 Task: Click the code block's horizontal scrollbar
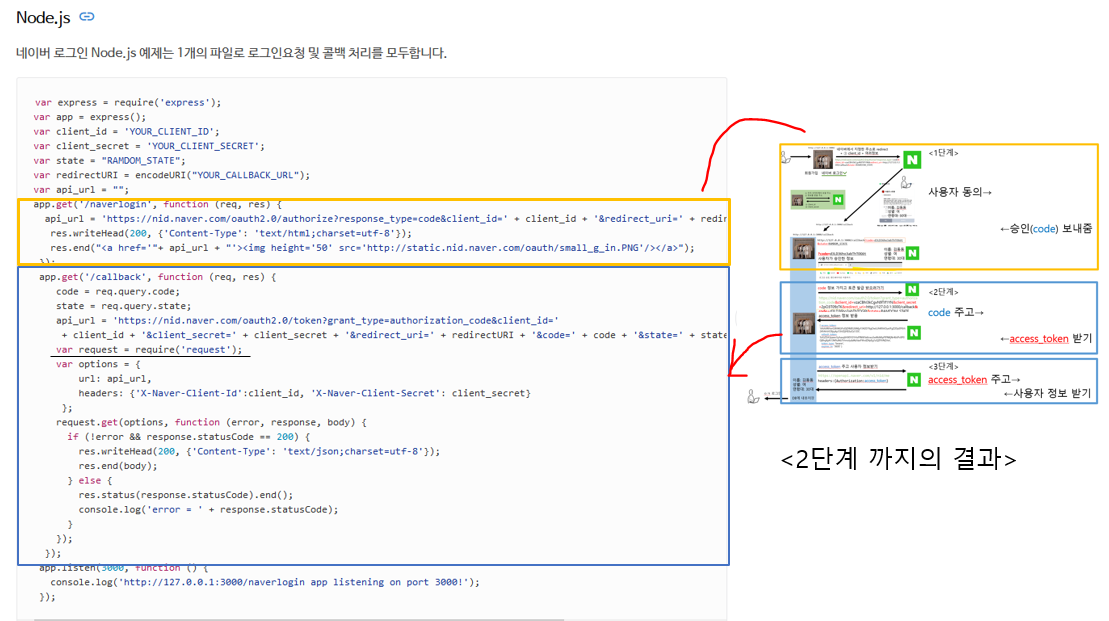299,619
